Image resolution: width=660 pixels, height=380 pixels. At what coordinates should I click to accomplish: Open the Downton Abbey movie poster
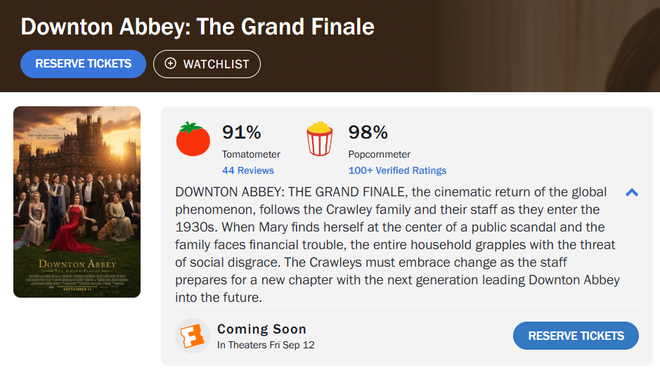77,202
